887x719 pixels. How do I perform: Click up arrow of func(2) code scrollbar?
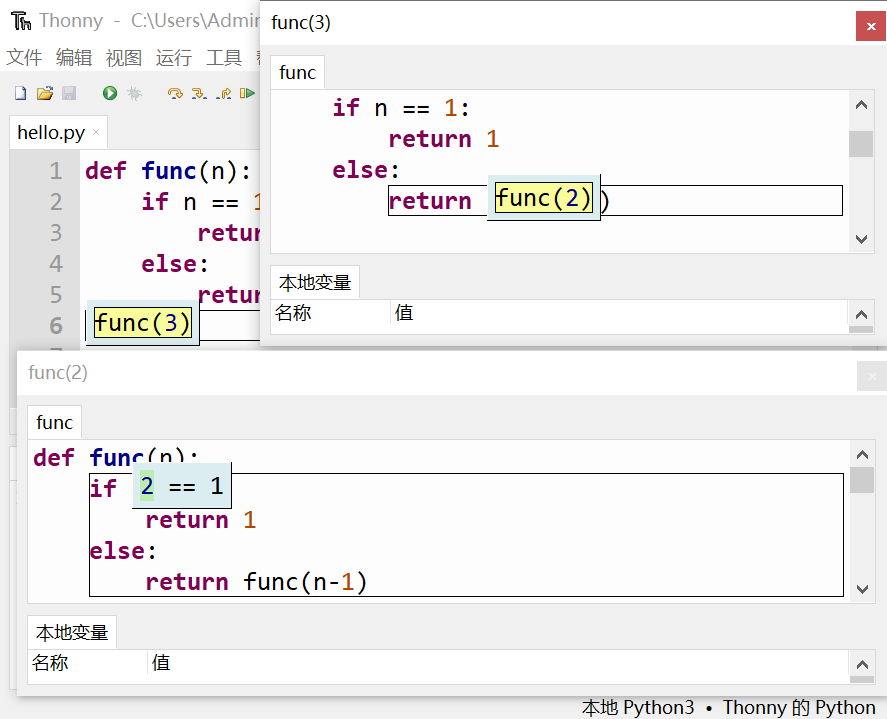click(863, 455)
